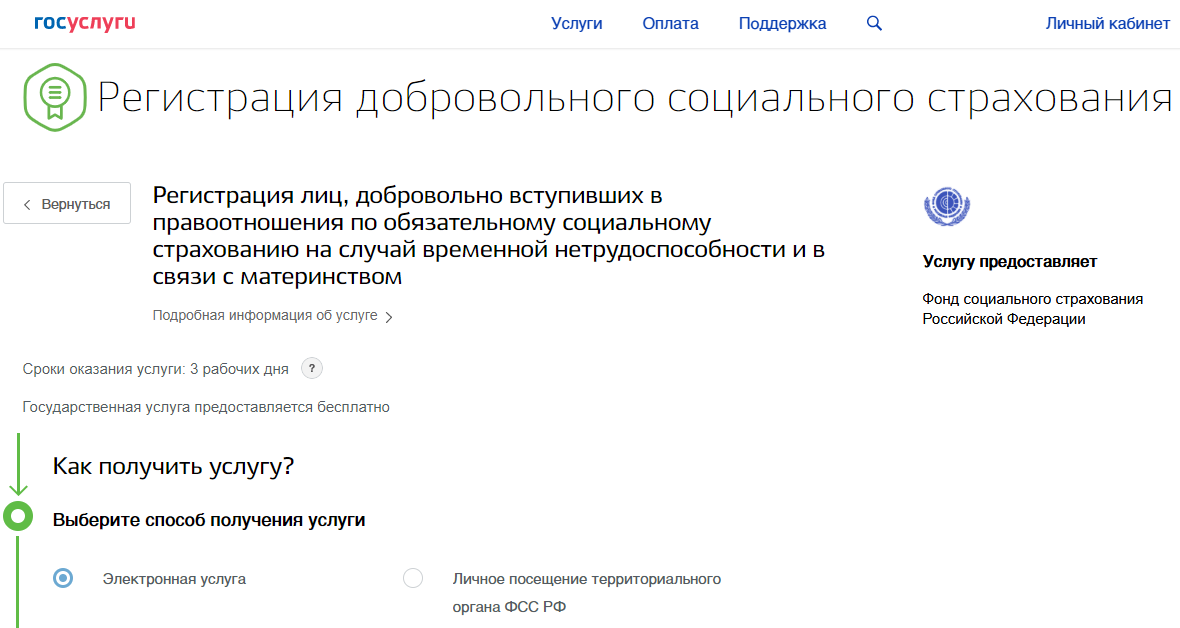The height and width of the screenshot is (628, 1180).
Task: Expand chevron beside Подробная информация об услуге
Action: (389, 317)
